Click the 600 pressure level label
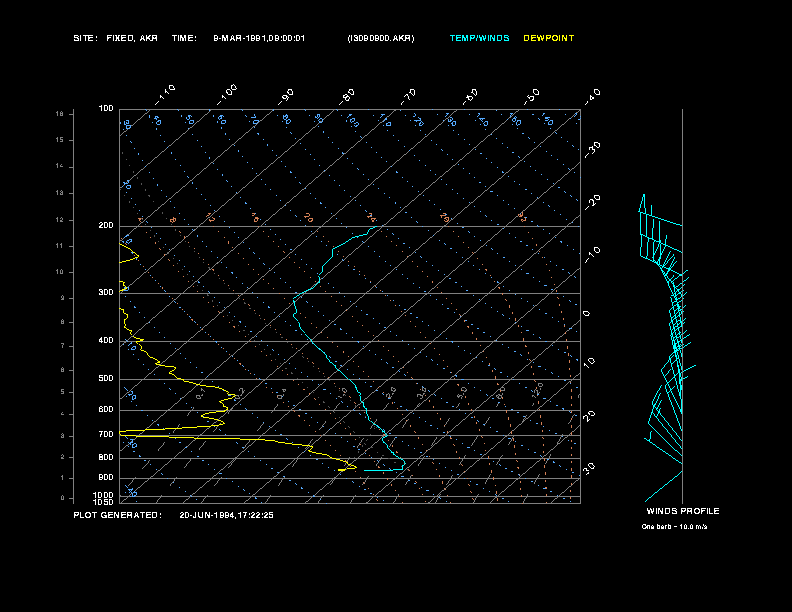 pos(106,410)
